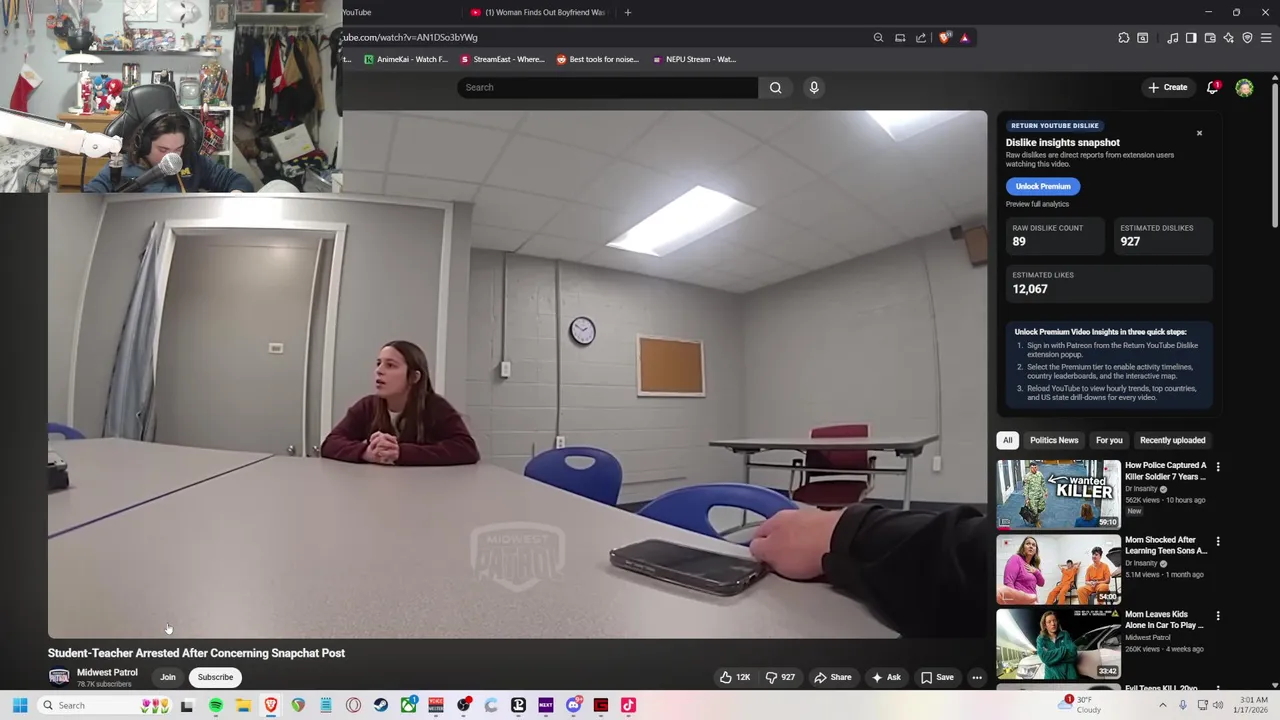Screen dimensions: 1280x720
Task: Open options menu for Mom Shocked video
Action: (x=1218, y=541)
